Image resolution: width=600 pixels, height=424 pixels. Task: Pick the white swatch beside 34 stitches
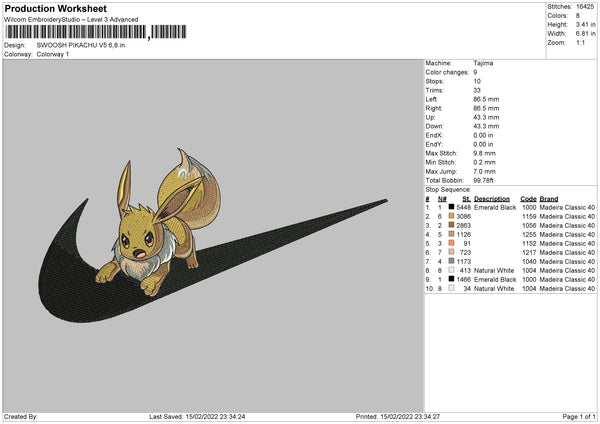[x=452, y=288]
